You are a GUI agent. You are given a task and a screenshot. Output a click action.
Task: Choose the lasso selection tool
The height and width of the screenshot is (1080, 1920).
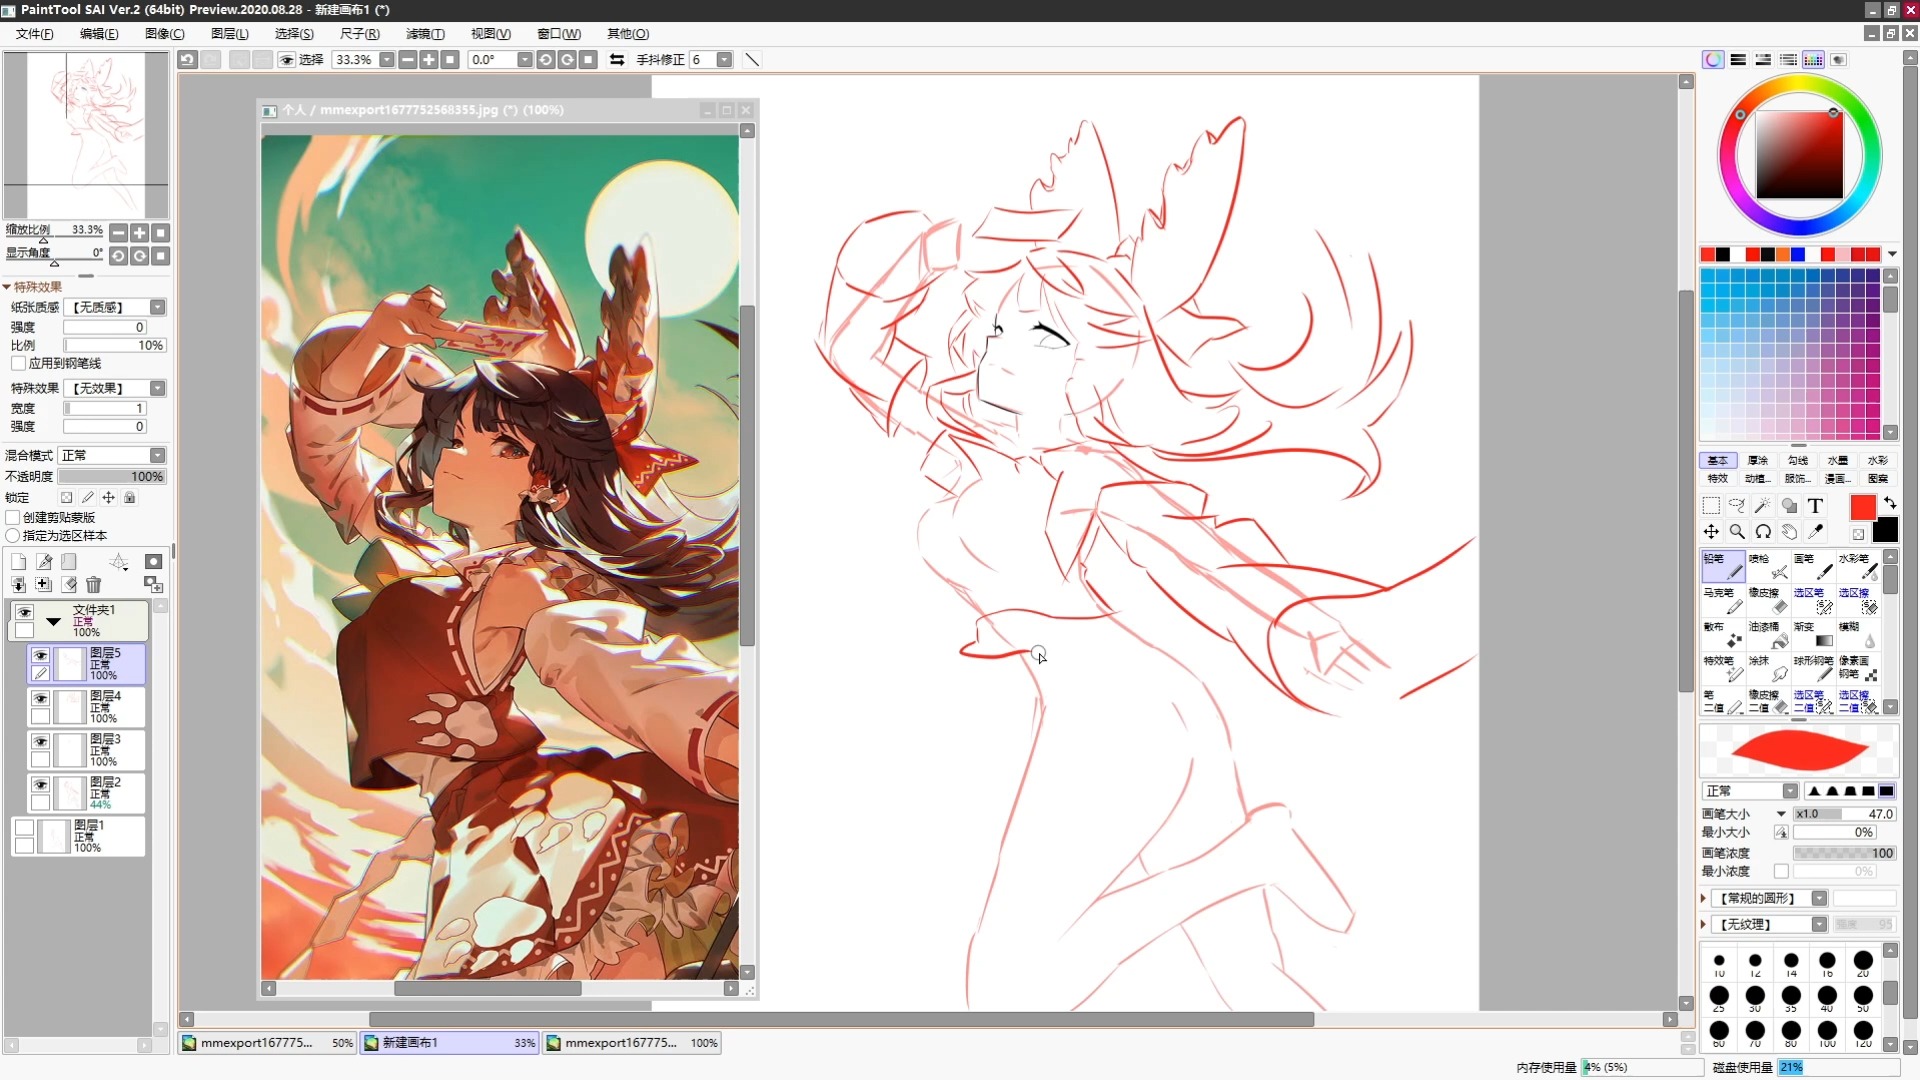[1737, 506]
